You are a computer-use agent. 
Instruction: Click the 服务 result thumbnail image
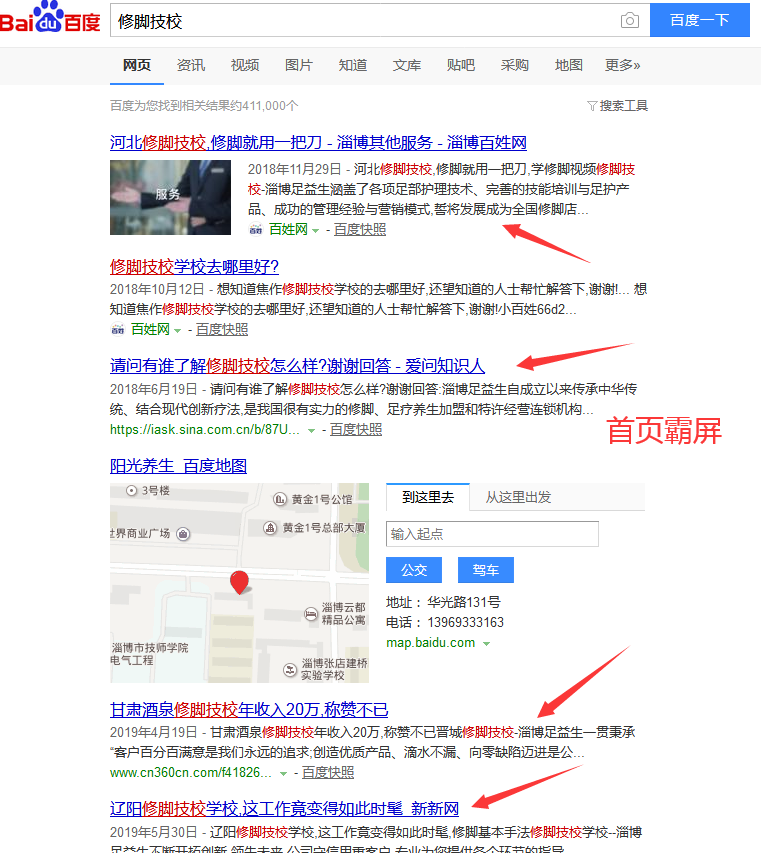click(x=170, y=197)
